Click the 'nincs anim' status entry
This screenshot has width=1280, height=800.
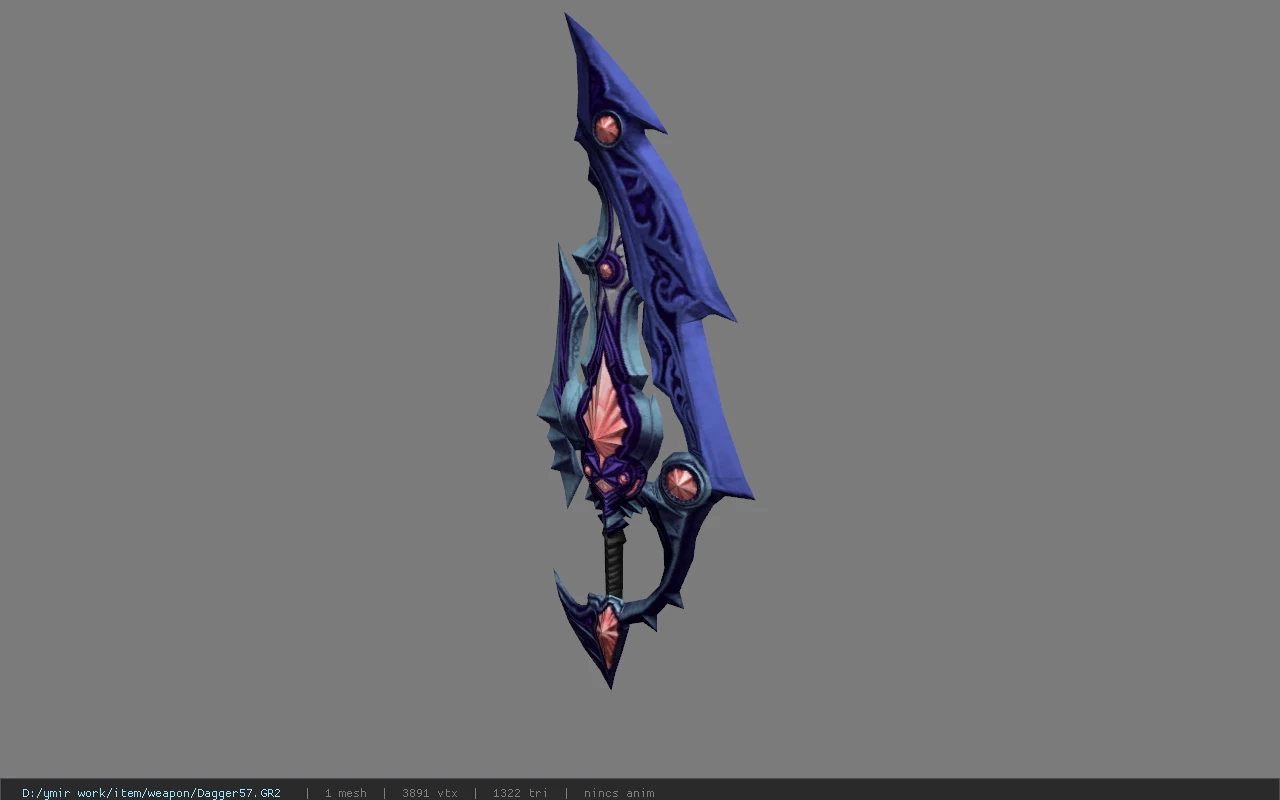[619, 793]
